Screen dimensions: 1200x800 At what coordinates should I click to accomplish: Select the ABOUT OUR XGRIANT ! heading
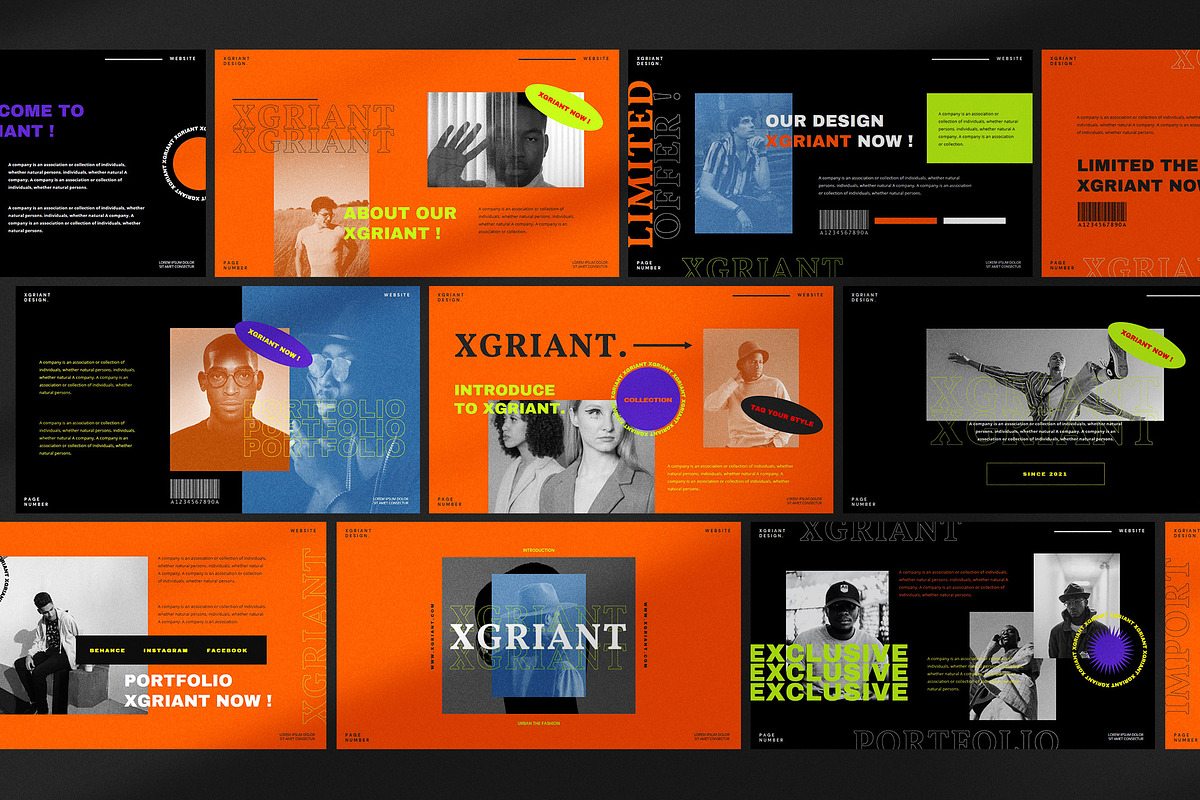tap(400, 223)
